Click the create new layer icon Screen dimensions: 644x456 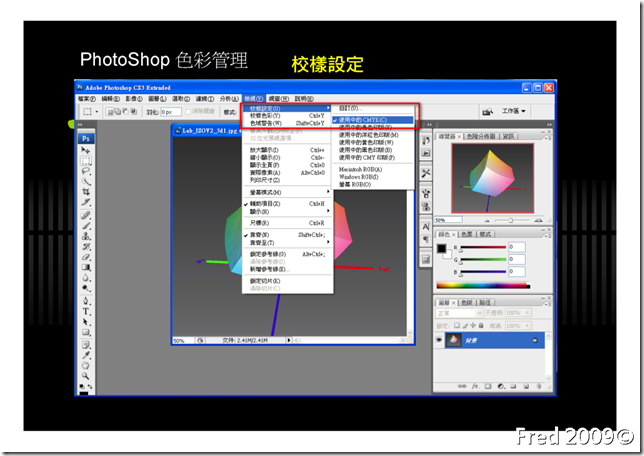(526, 386)
